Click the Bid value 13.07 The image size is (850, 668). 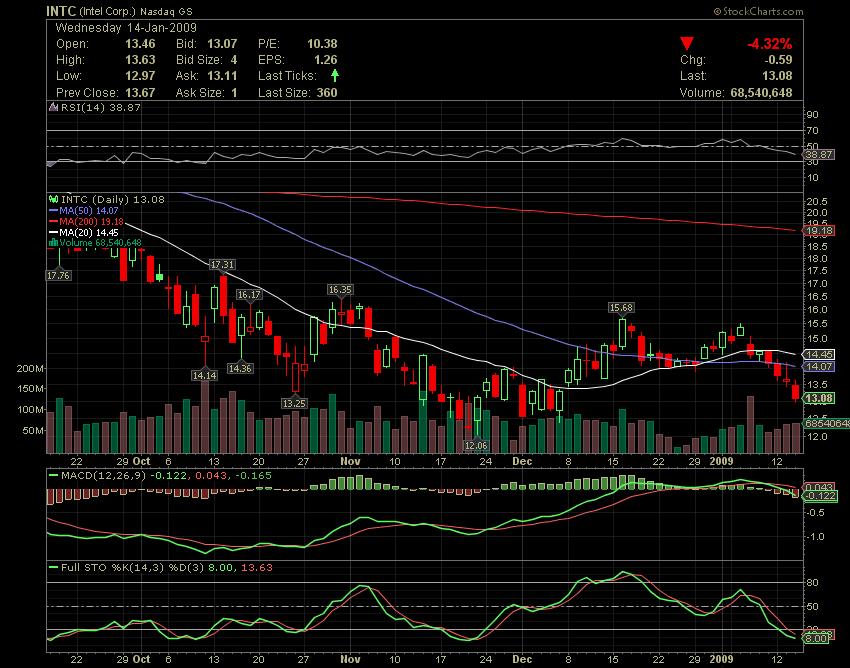coord(222,44)
